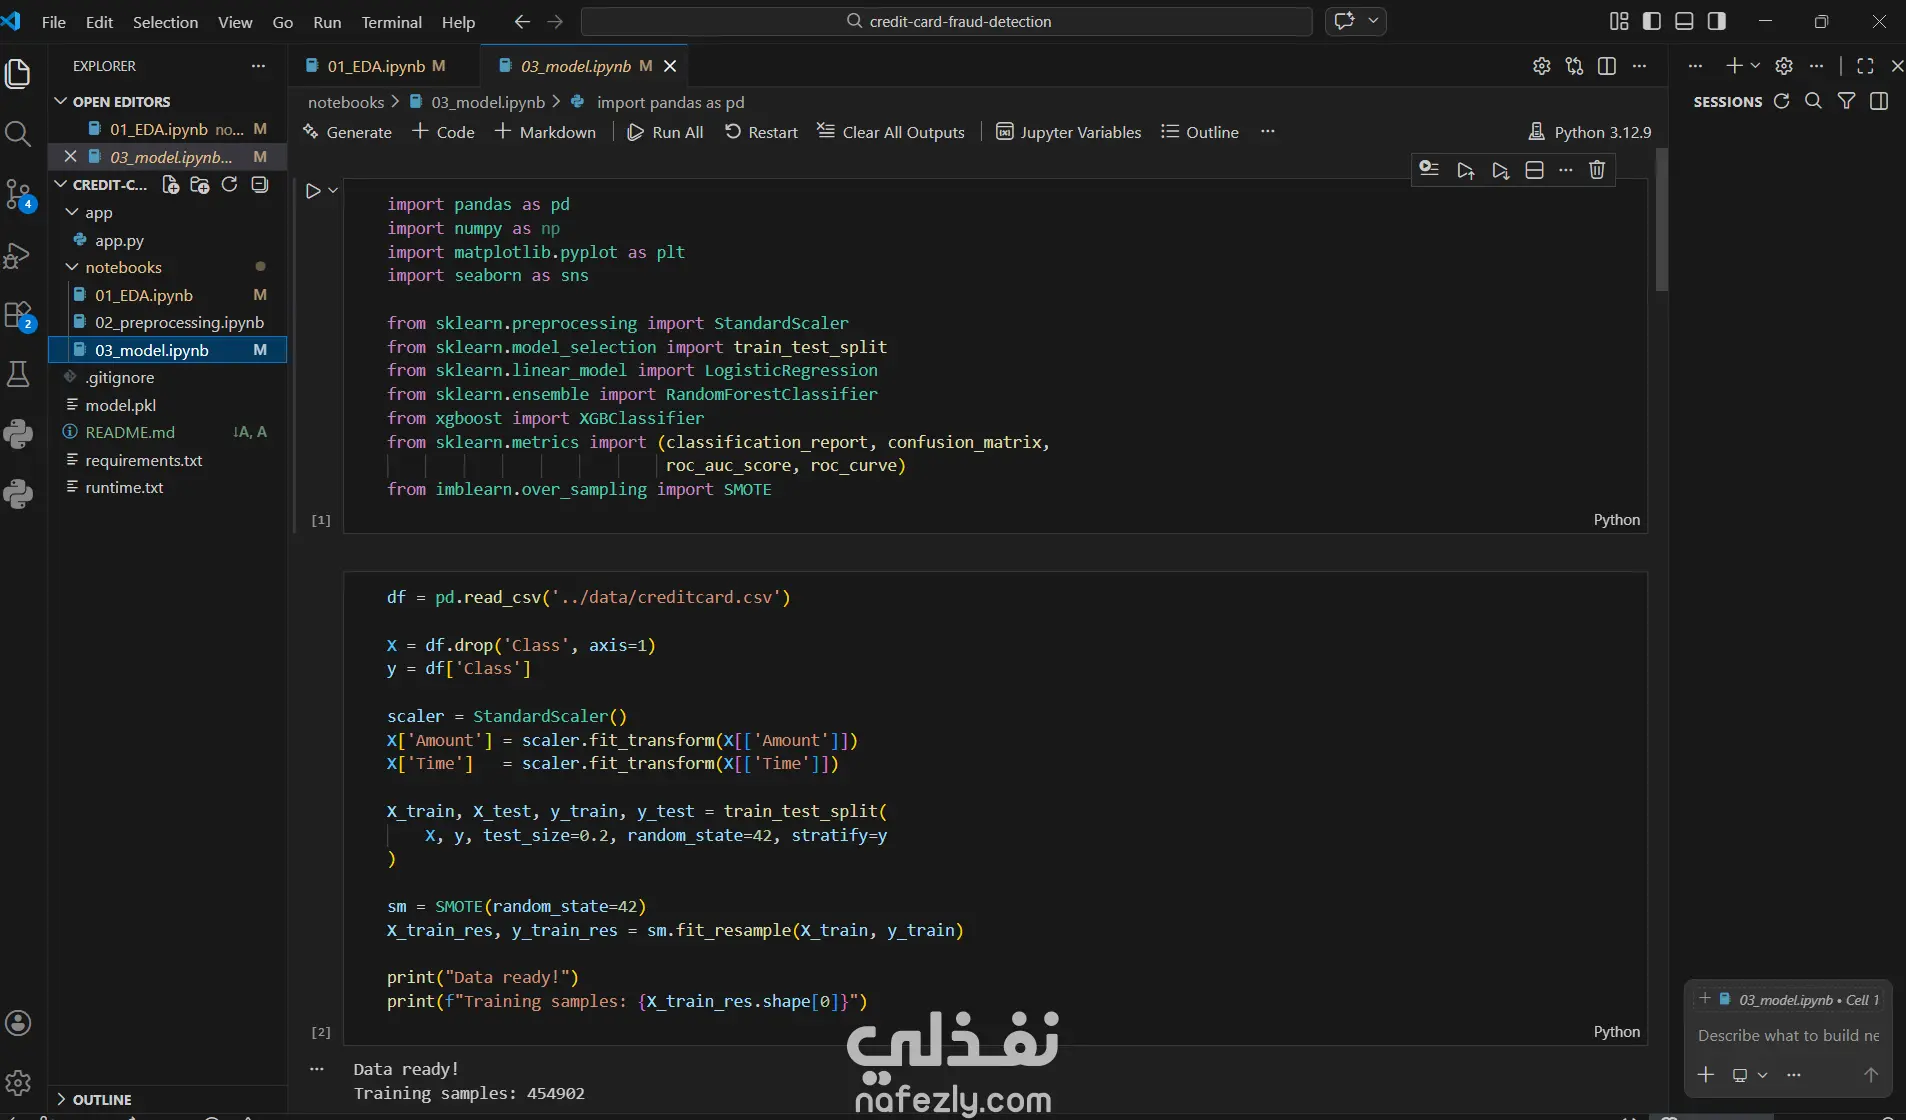This screenshot has height=1120, width=1906.
Task: Collapse the OPEN EDITORS section
Action: [x=61, y=101]
